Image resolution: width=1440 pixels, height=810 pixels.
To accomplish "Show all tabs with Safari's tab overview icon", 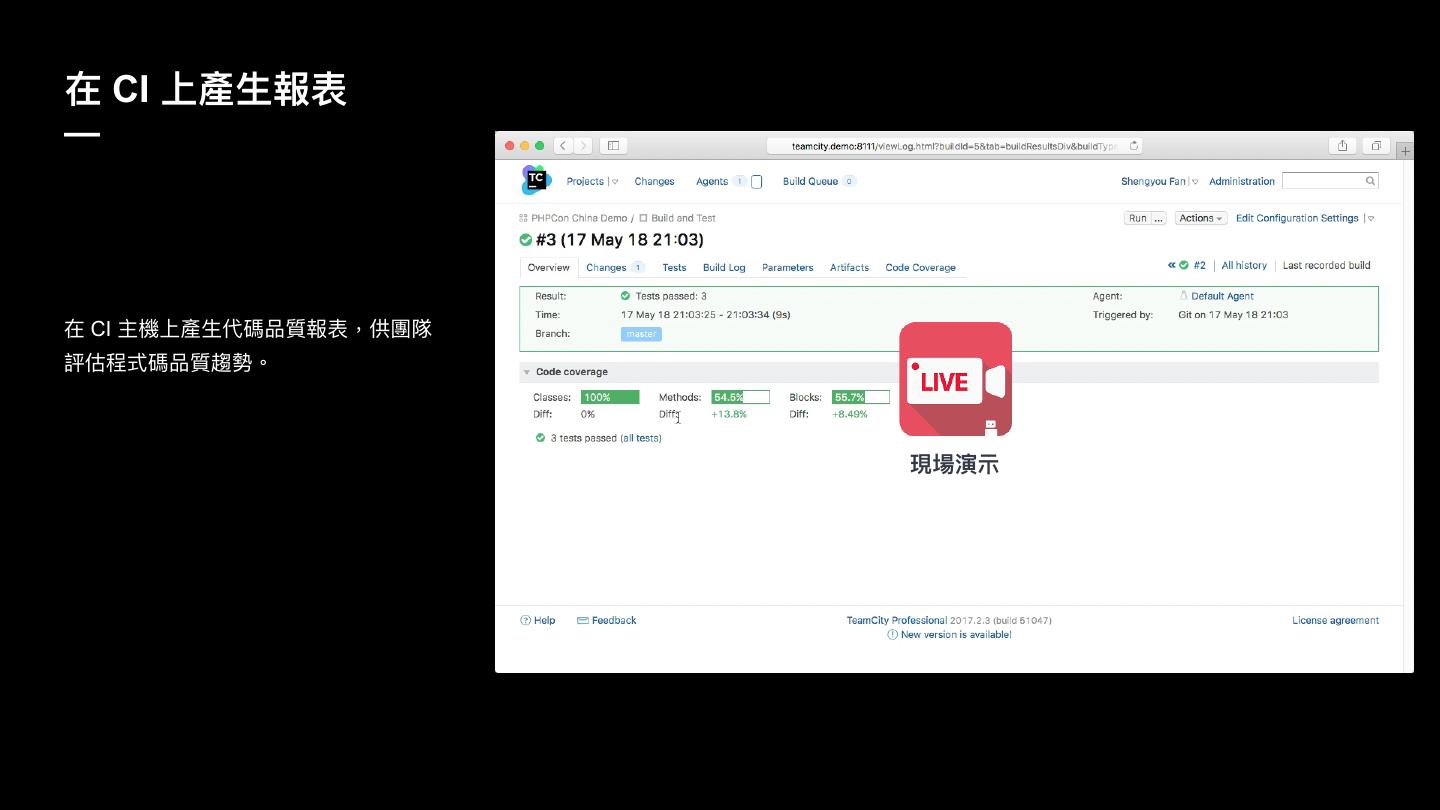I will 1376,146.
